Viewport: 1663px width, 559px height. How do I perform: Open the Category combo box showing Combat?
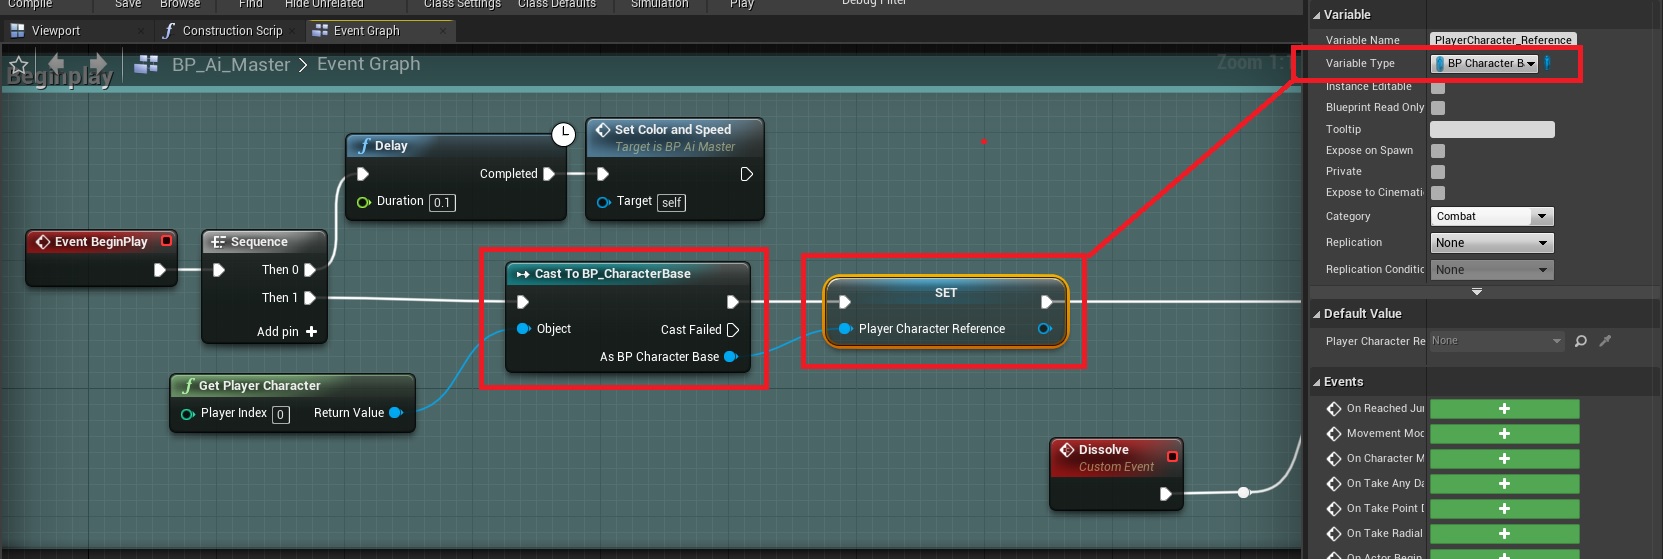(1491, 216)
